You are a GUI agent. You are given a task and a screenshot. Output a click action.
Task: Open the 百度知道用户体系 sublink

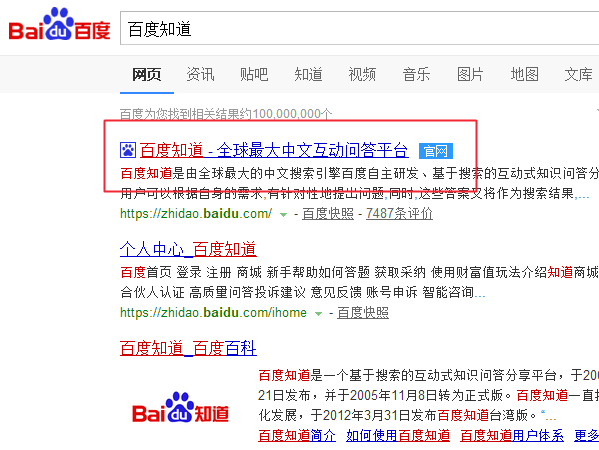(x=512, y=435)
